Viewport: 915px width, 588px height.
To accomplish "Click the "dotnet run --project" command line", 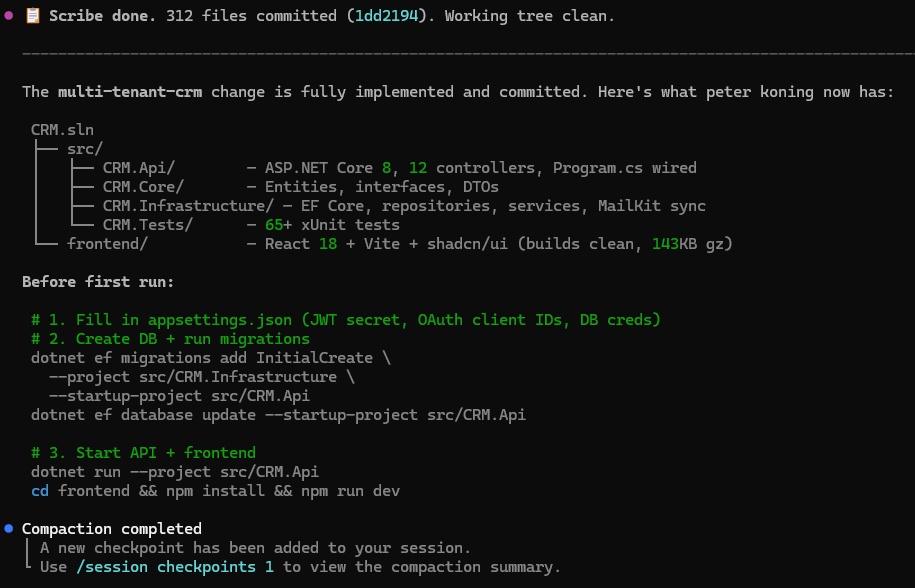I will (x=175, y=472).
